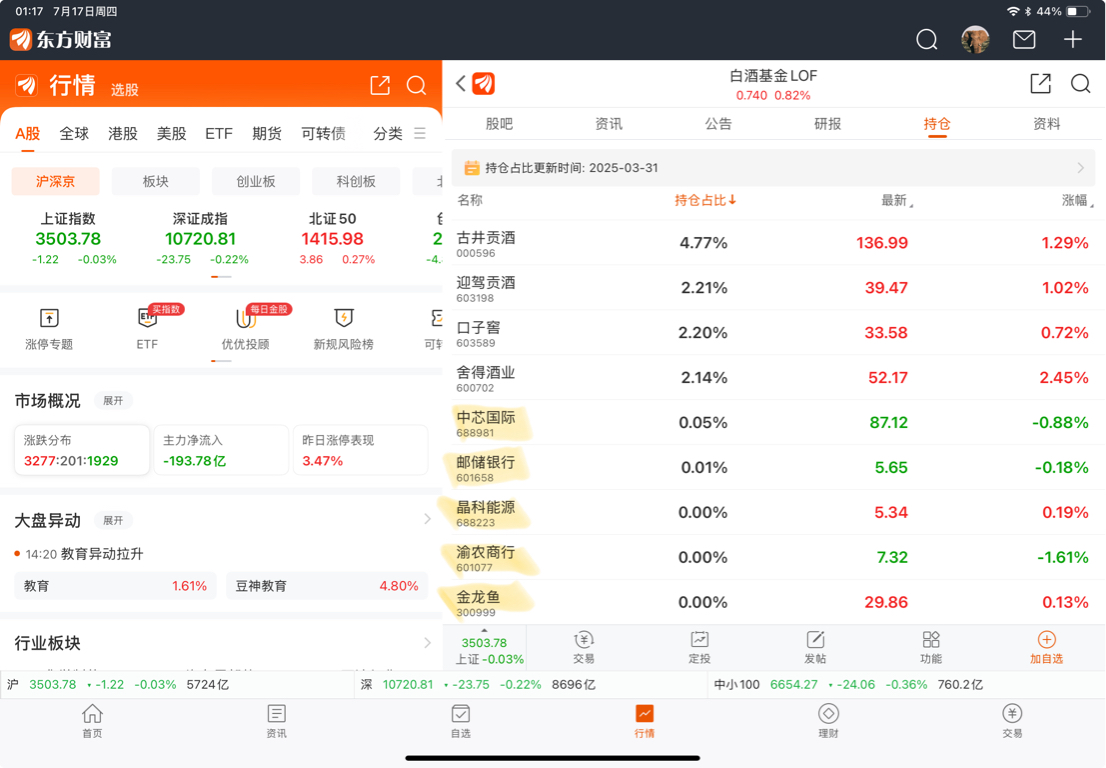Select the 沪深京 filter chip

coord(55,181)
